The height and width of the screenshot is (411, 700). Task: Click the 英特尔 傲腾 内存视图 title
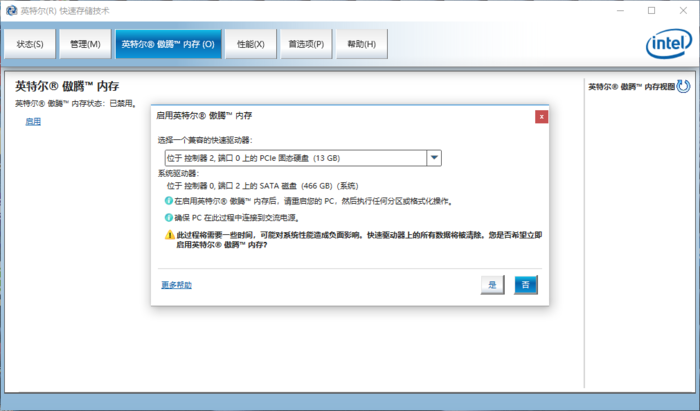click(x=631, y=87)
